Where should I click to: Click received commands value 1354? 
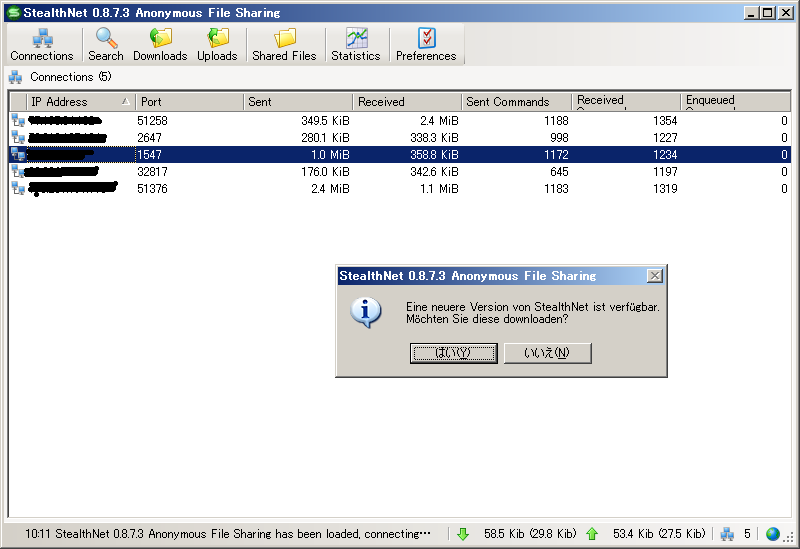point(665,120)
